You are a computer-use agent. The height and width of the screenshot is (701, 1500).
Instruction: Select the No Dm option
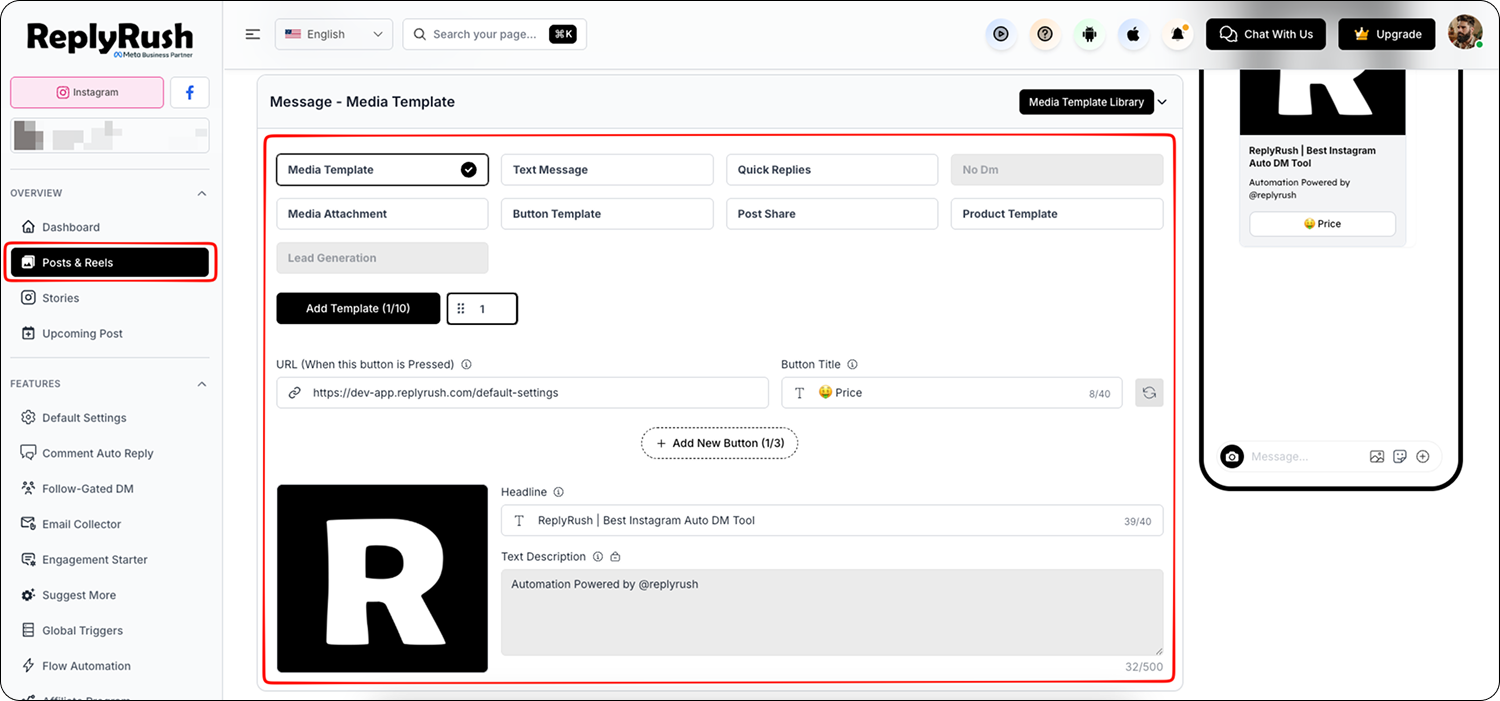pos(1057,170)
